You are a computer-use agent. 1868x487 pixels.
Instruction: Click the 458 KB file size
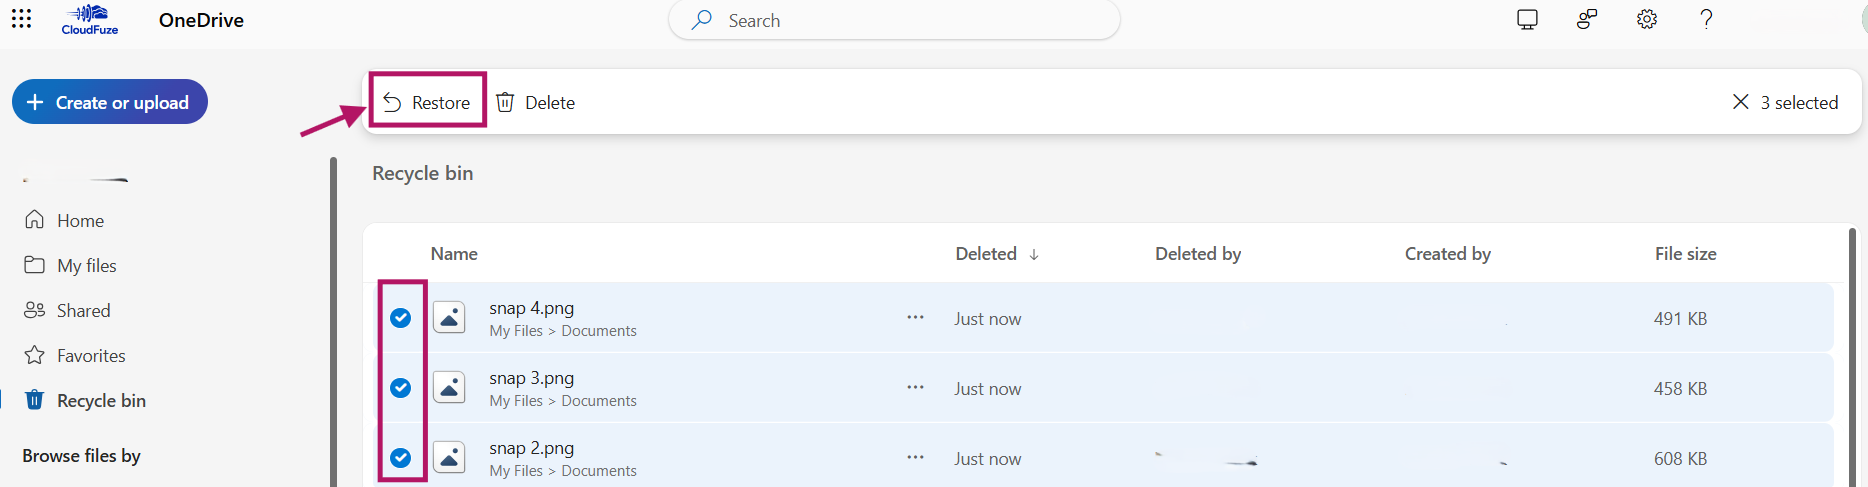(x=1680, y=389)
